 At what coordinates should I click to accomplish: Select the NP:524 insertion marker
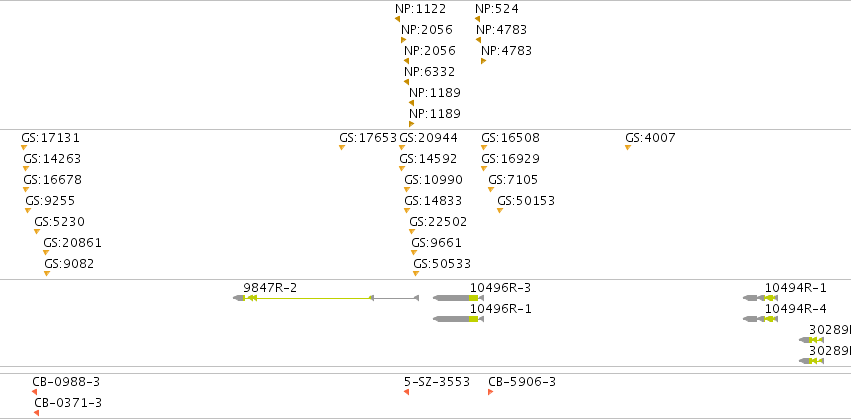[478, 19]
